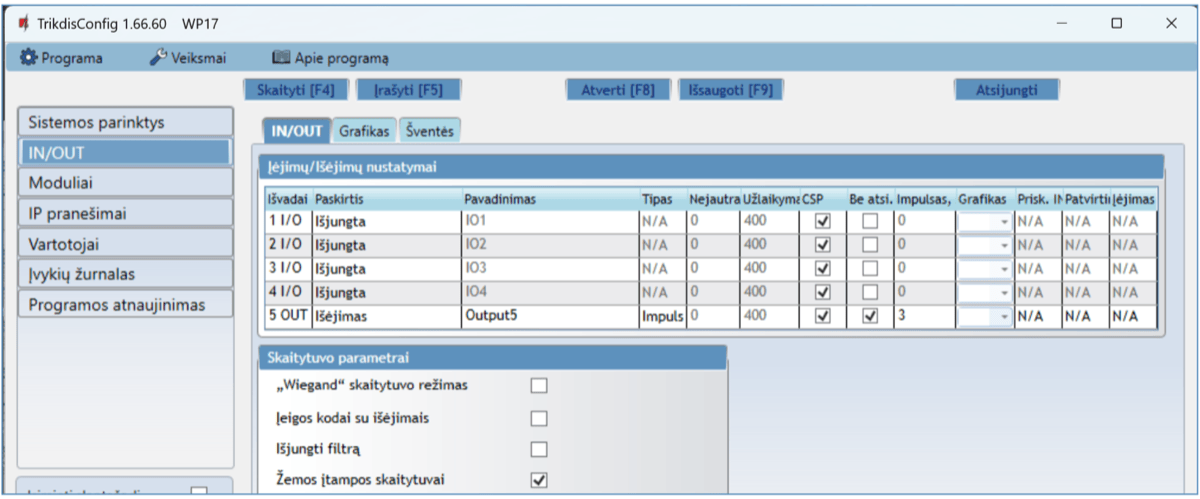Open Grafikas dropdown in 5 OUT row
The height and width of the screenshot is (499, 1200).
1004,317
